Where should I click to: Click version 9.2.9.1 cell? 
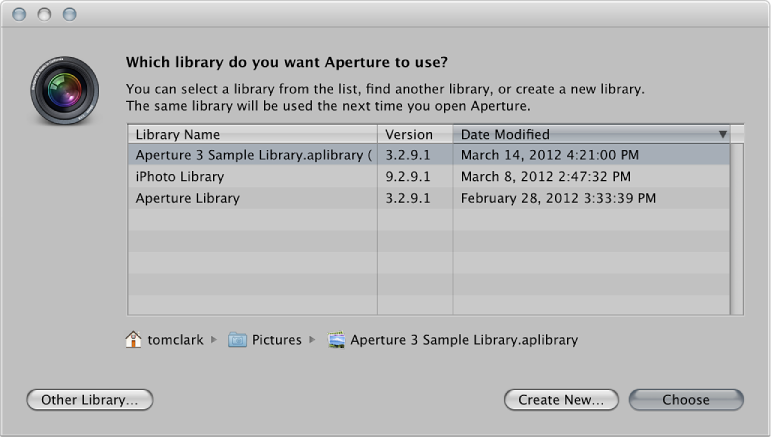[408, 176]
